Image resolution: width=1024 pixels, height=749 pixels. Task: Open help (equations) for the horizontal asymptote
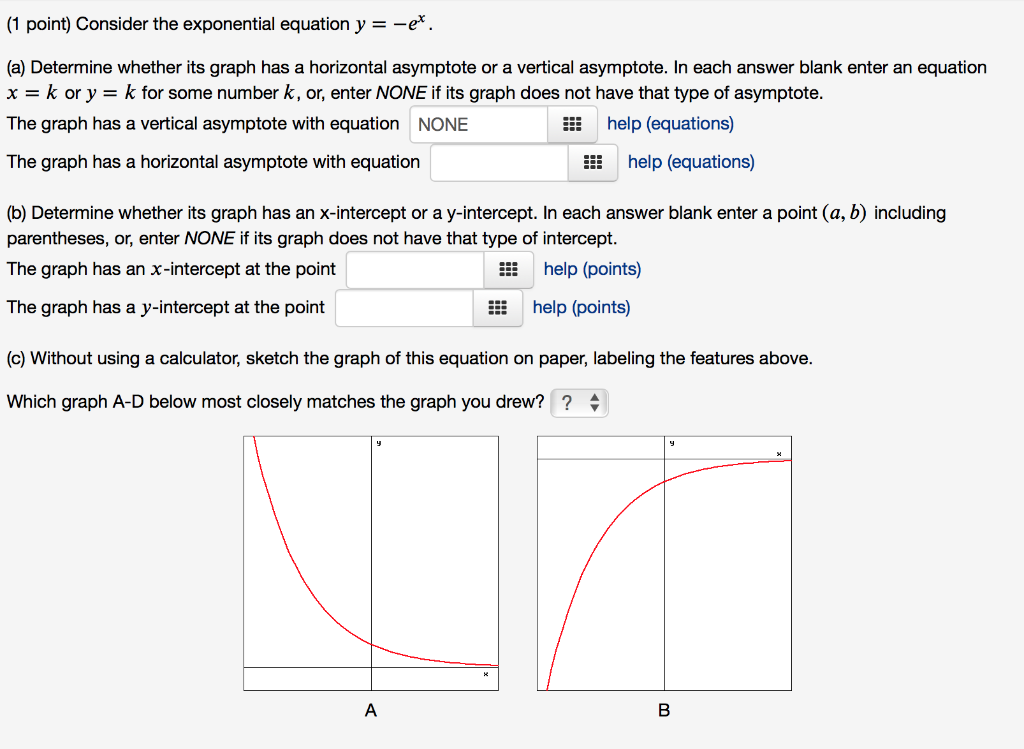click(x=691, y=162)
